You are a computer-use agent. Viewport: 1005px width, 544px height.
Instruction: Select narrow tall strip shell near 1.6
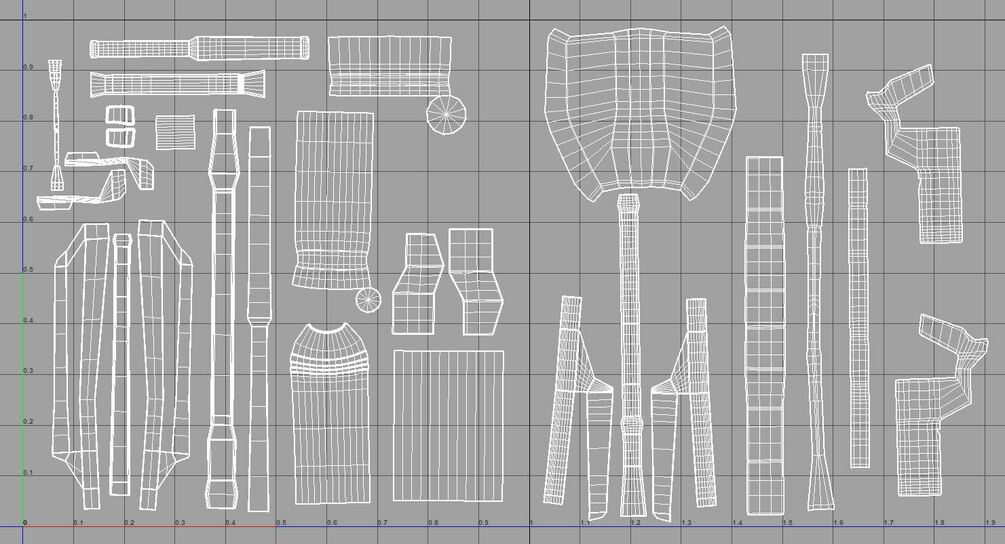858,318
